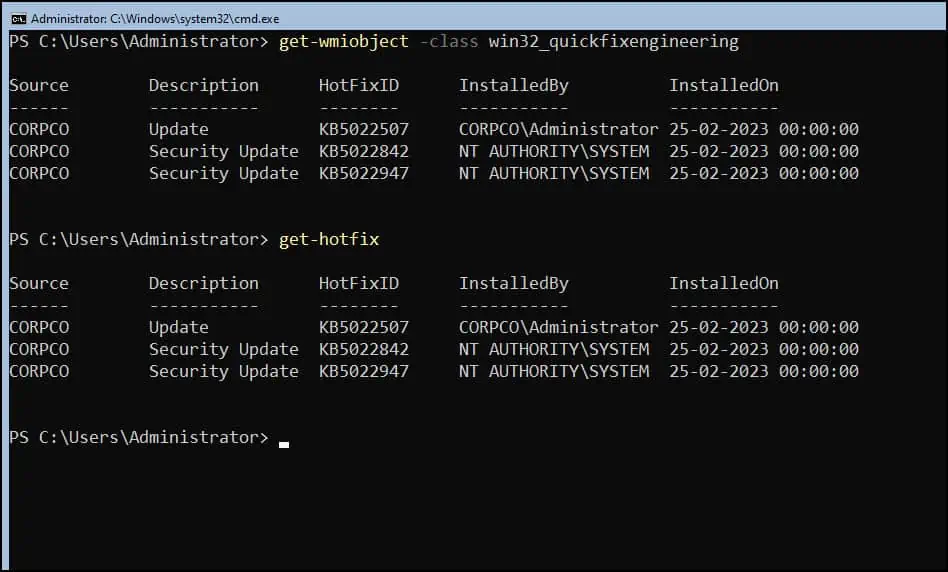Click KB5022947 in the get-hotfix output
The width and height of the screenshot is (948, 572).
[x=364, y=372]
